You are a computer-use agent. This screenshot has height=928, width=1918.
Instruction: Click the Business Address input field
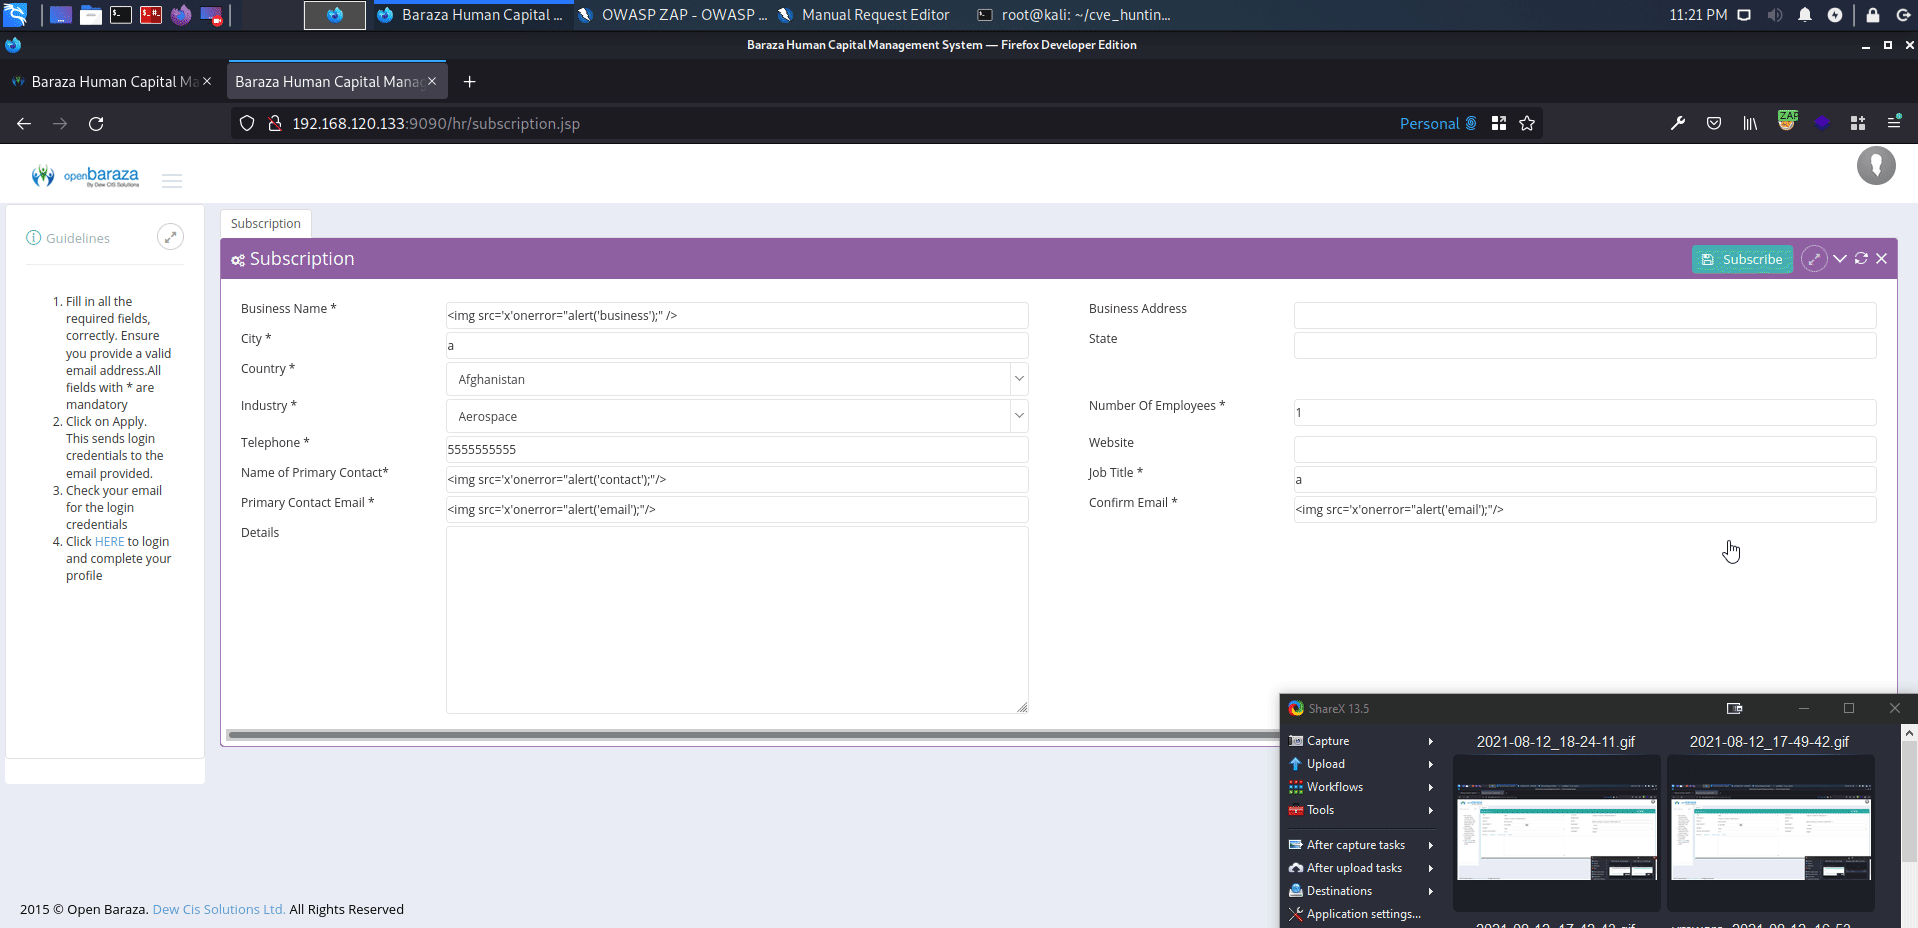(1585, 315)
